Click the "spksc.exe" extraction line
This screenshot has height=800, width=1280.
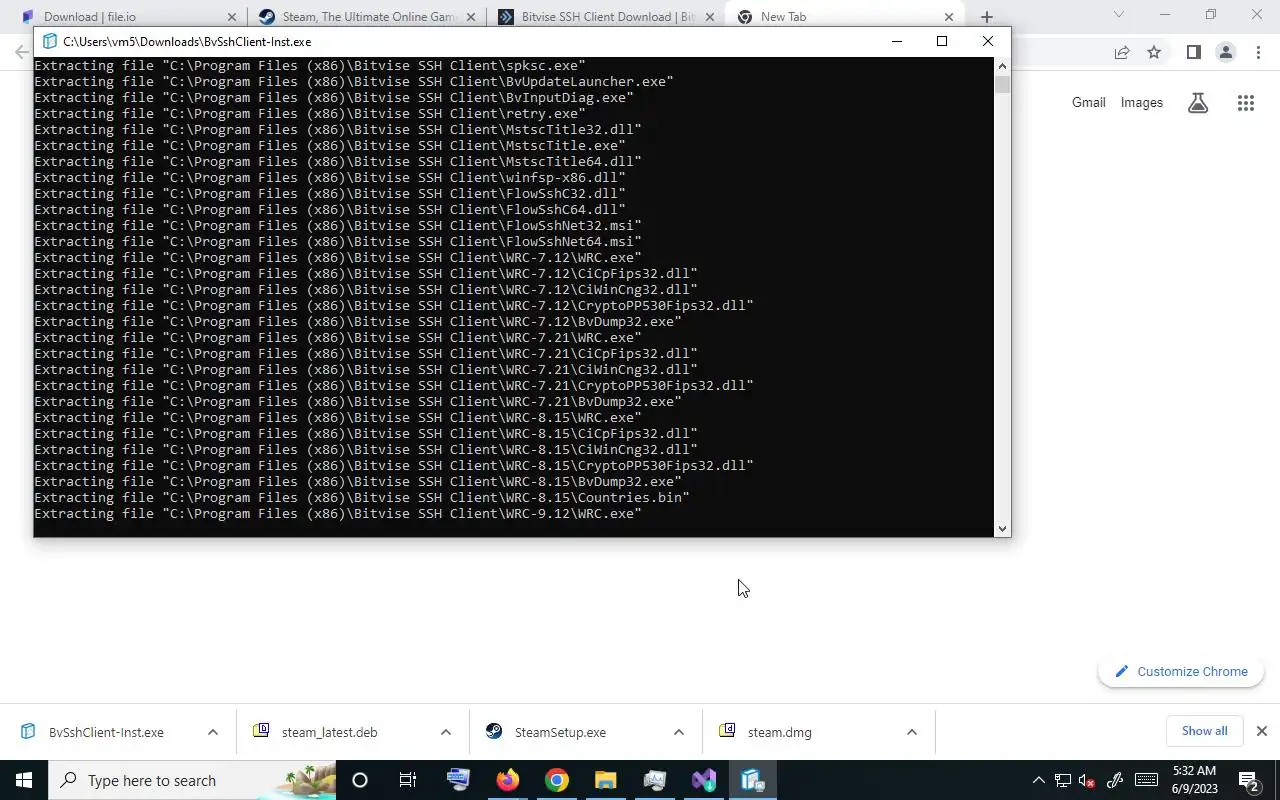[x=310, y=66]
